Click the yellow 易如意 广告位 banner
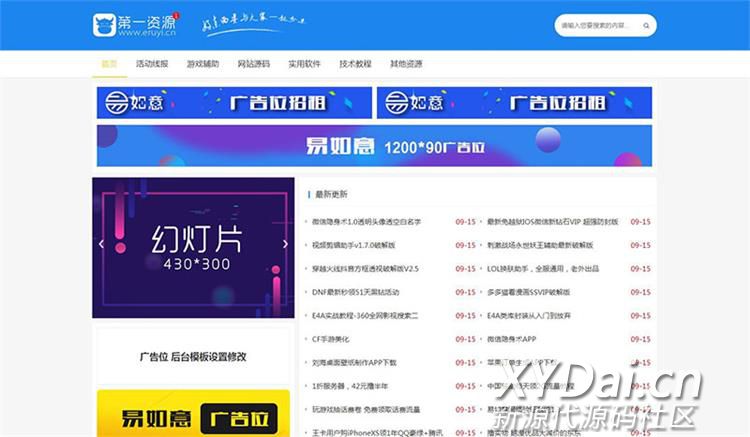750x437 pixels. 193,414
